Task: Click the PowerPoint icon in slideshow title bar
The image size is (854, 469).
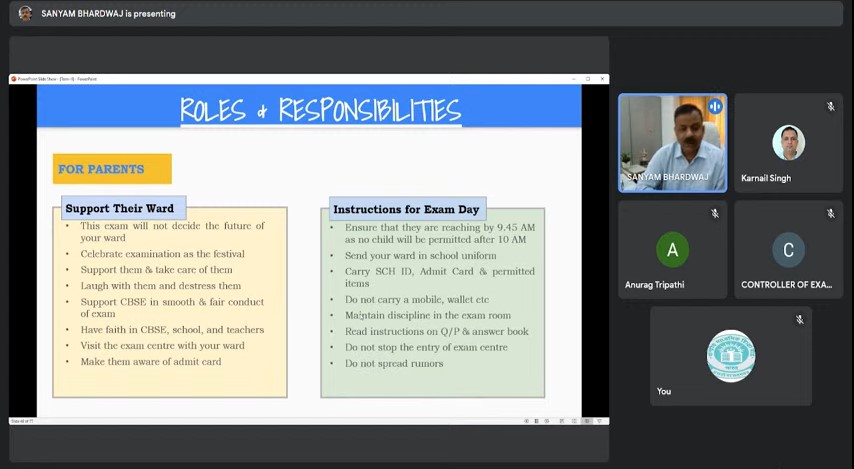Action: click(x=14, y=79)
